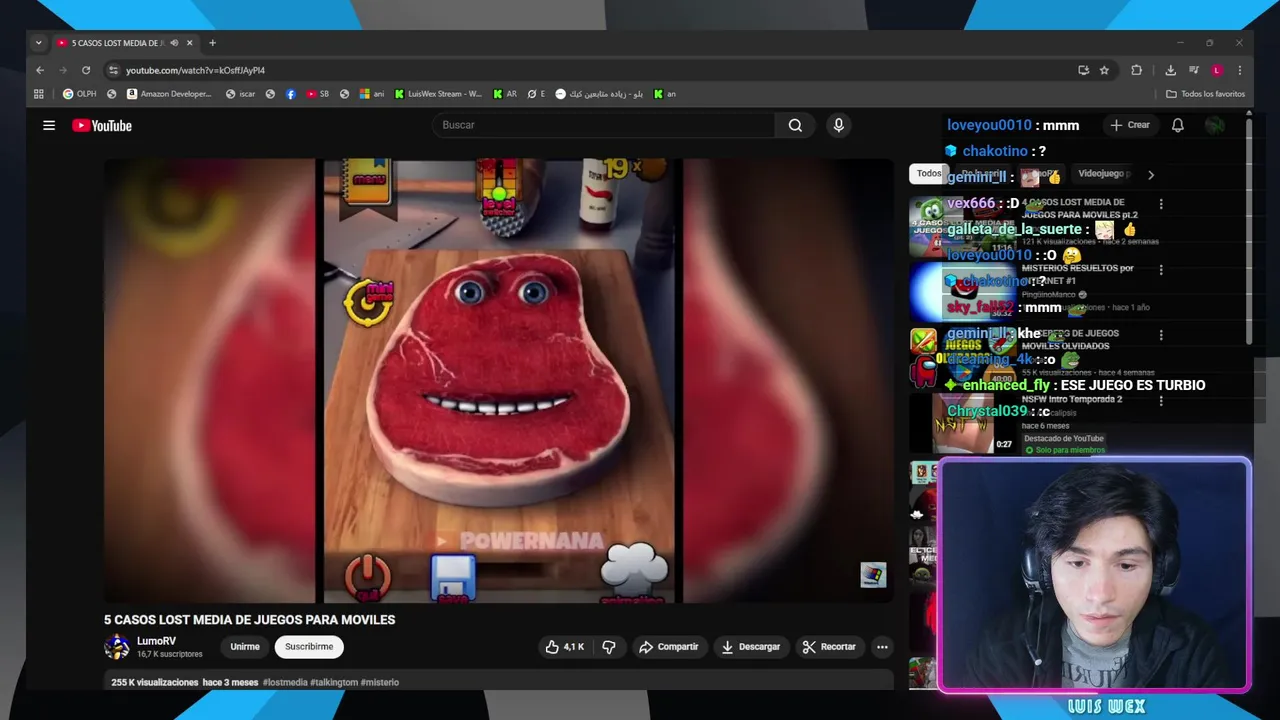Open the apps grid icon in the bookmarks bar
Image resolution: width=1280 pixels, height=720 pixels.
[39, 94]
